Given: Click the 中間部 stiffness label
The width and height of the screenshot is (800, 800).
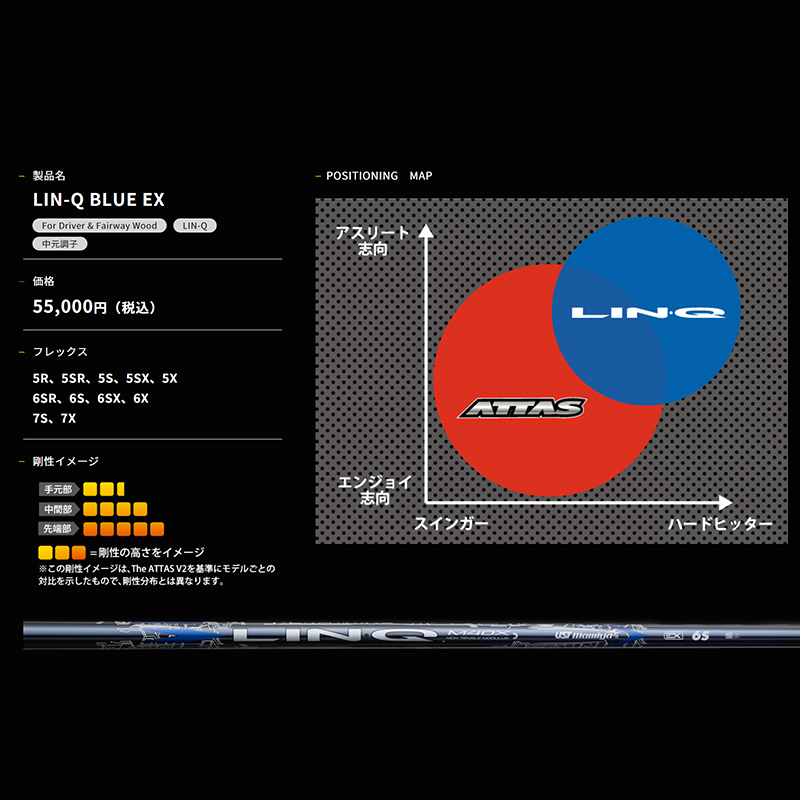Looking at the screenshot, I should (59, 509).
